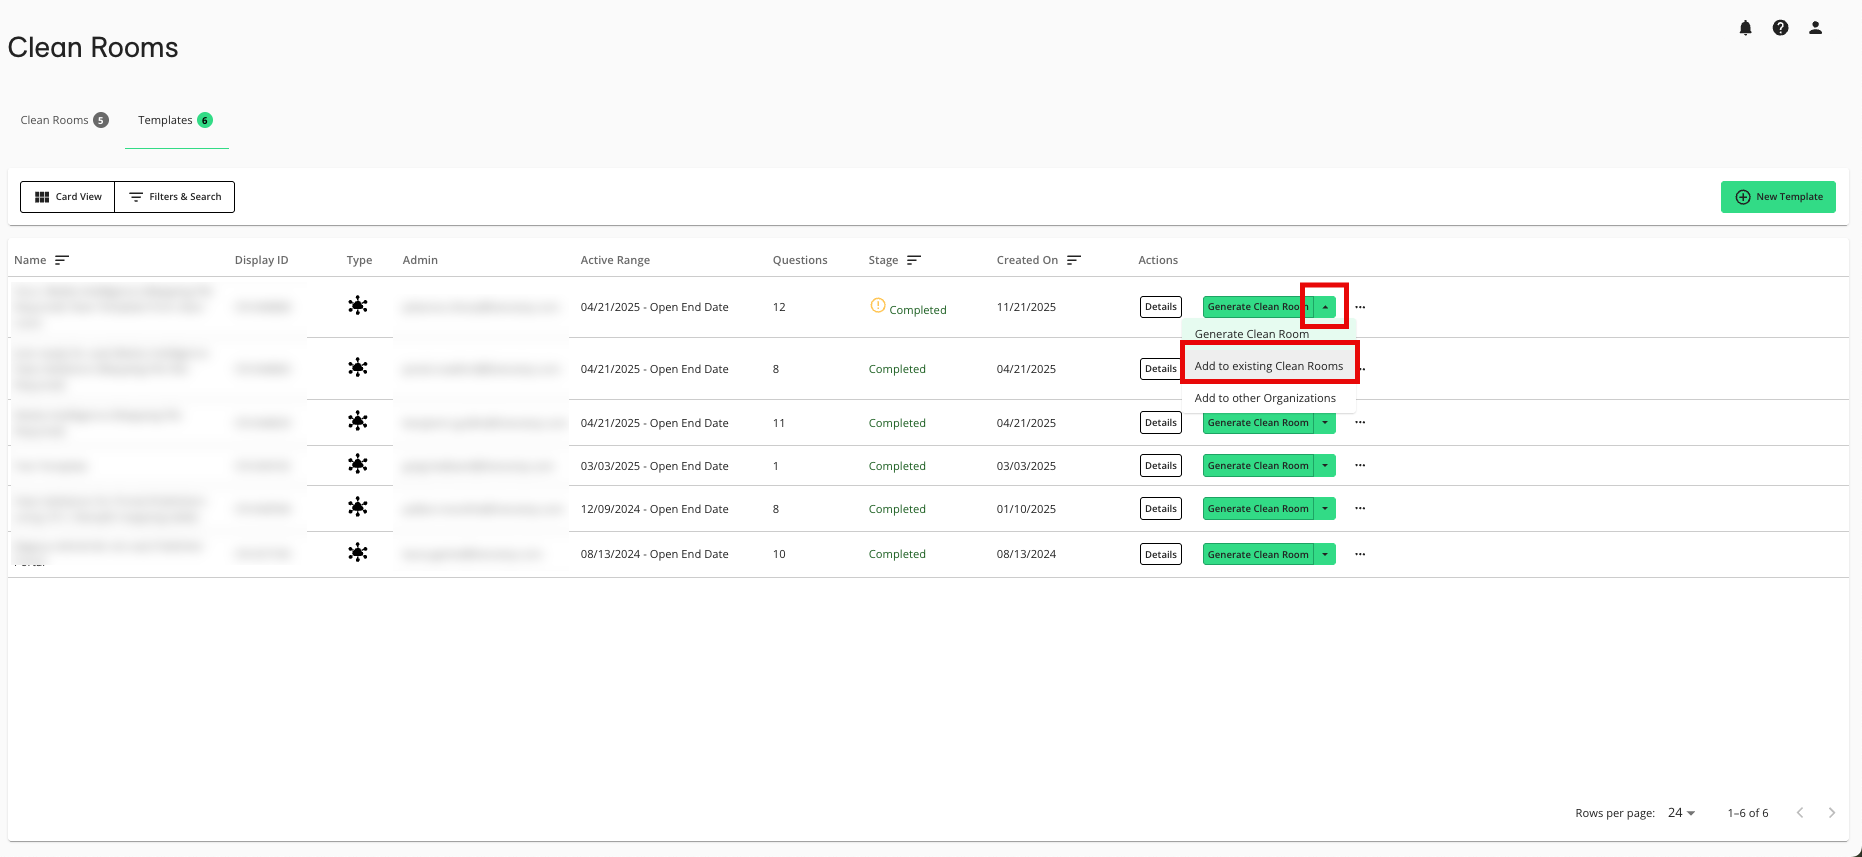Screen dimensions: 1862x857
Task: Click type icon in the 12-questions row
Action: point(358,306)
